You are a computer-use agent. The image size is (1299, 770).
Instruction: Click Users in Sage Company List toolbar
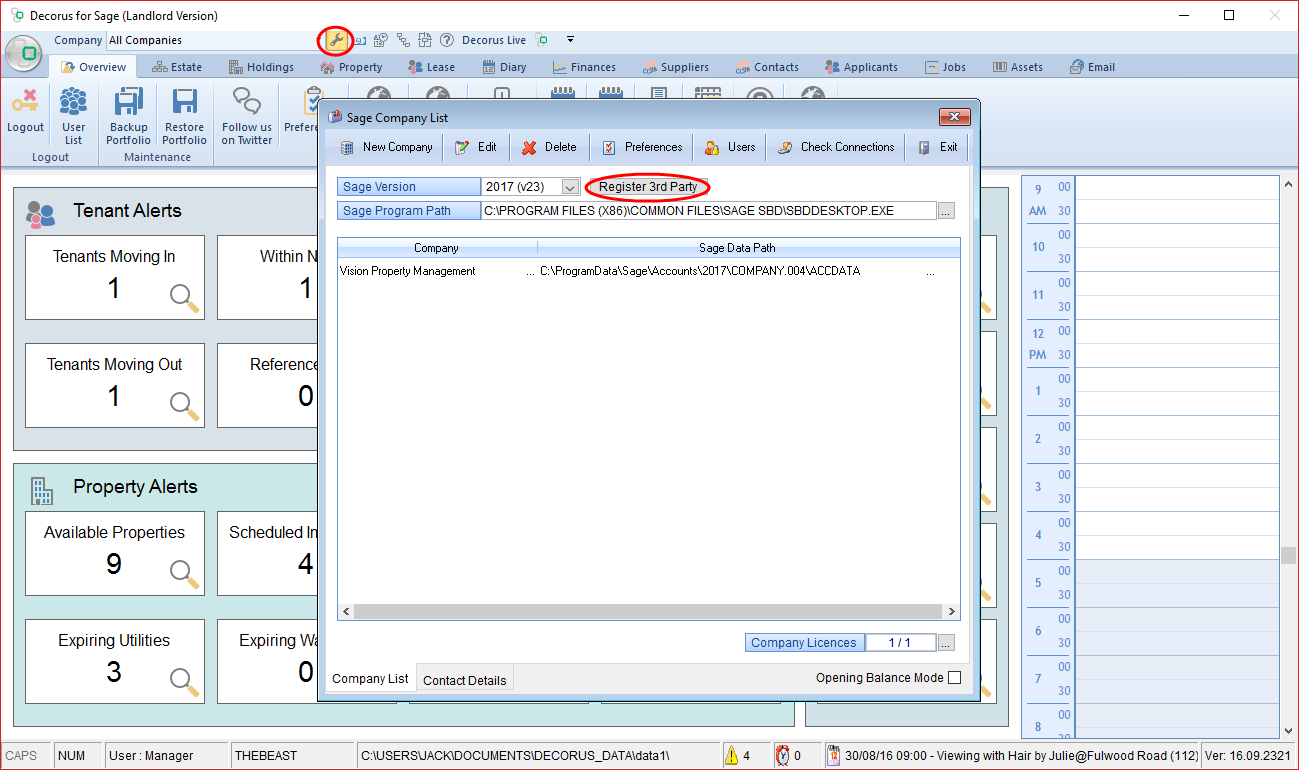point(730,147)
